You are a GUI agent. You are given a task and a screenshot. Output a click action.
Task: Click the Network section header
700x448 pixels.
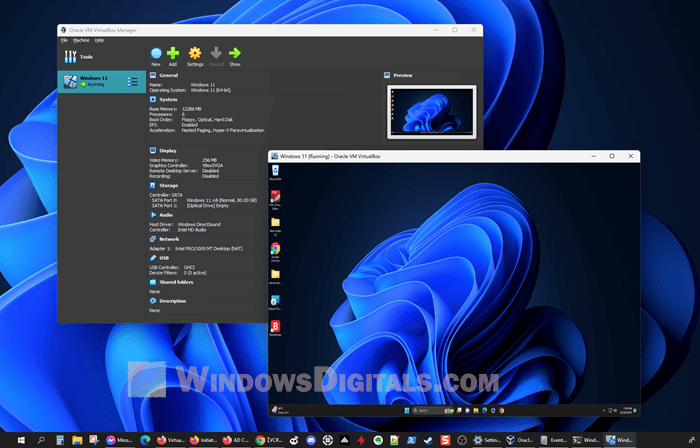(x=169, y=239)
